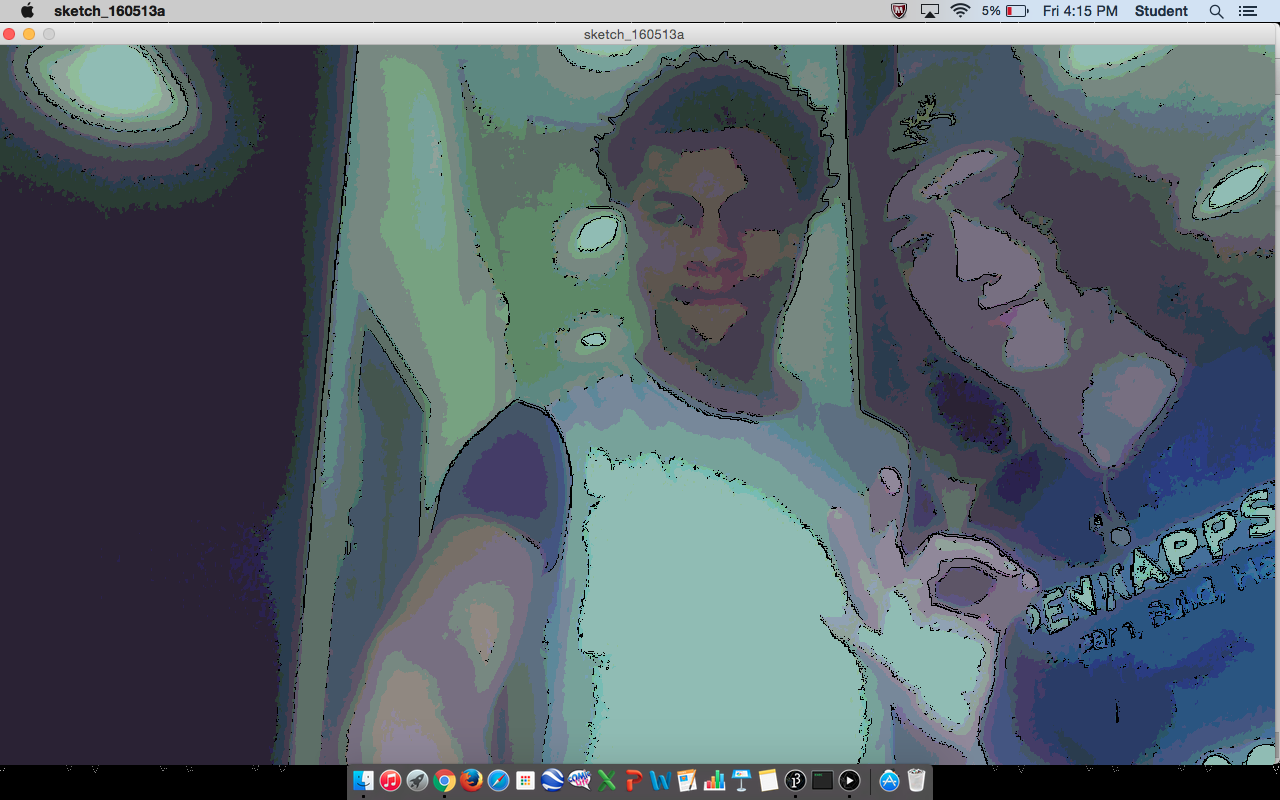Switch to the Processing 3 dock icon
1280x800 pixels.
coord(796,781)
